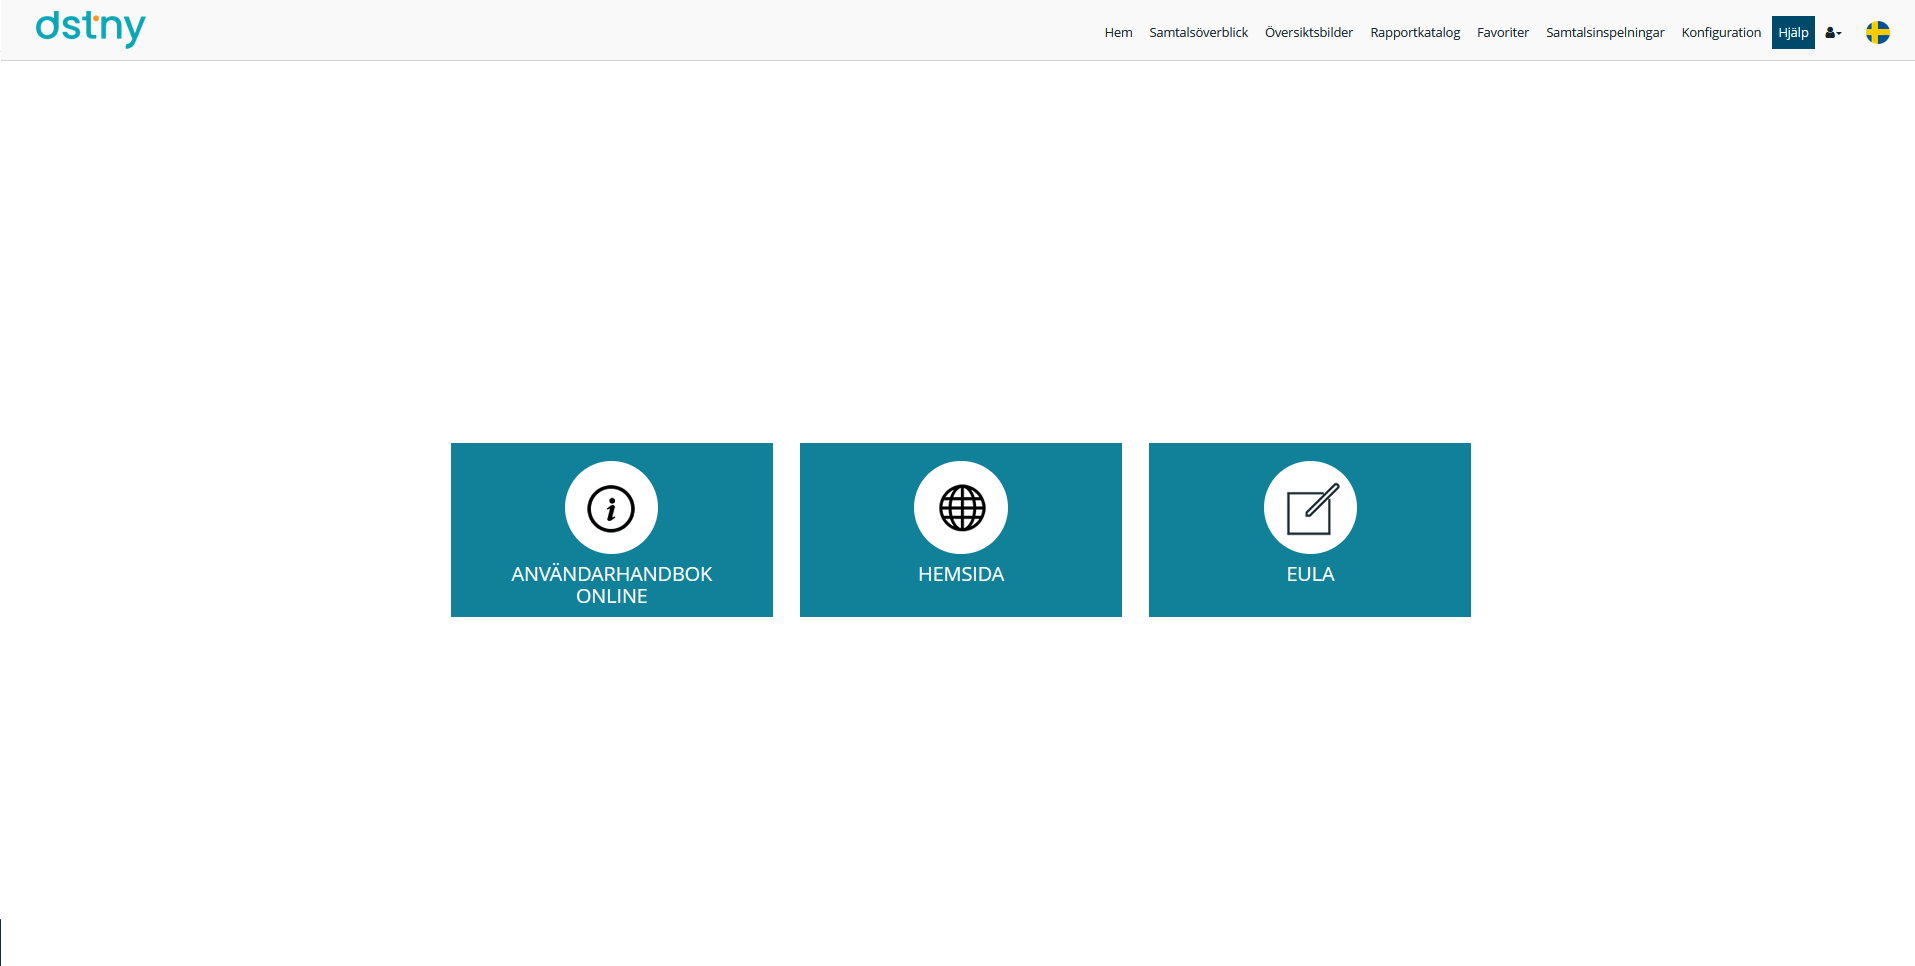Open the Konfiguration section
This screenshot has width=1915, height=966.
(1721, 33)
